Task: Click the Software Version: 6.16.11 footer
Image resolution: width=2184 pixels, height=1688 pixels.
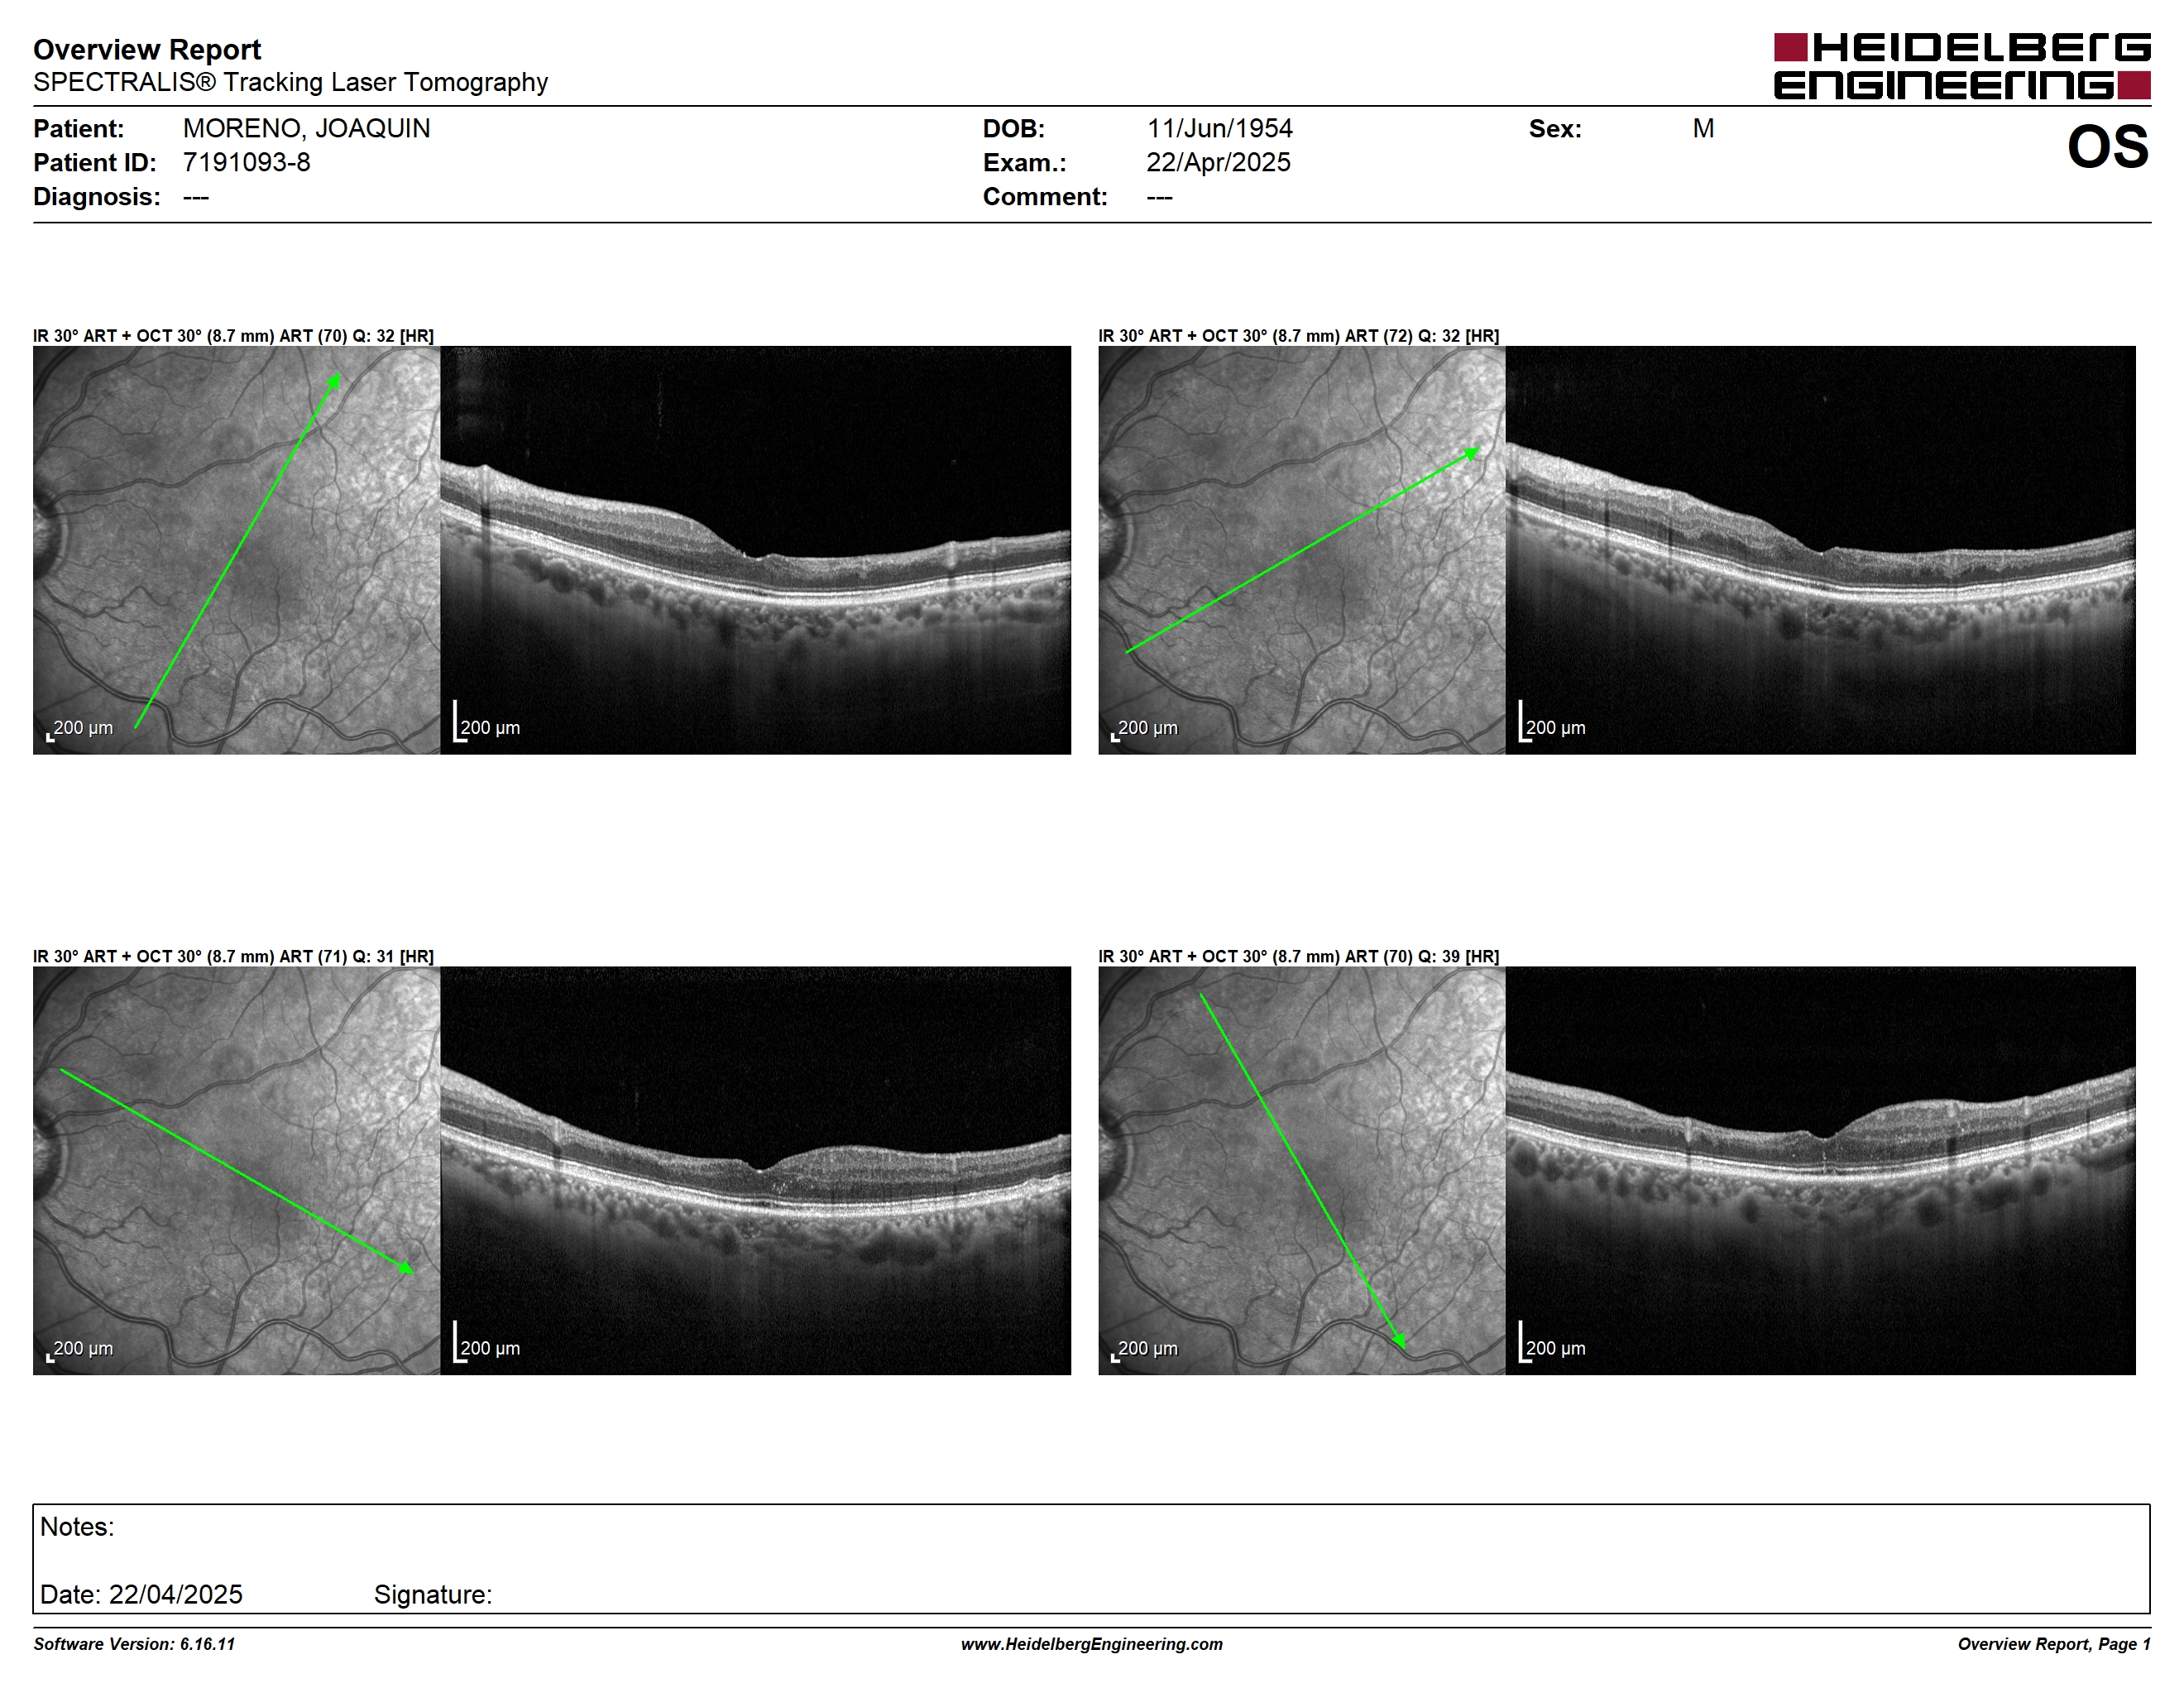Action: pos(134,1644)
